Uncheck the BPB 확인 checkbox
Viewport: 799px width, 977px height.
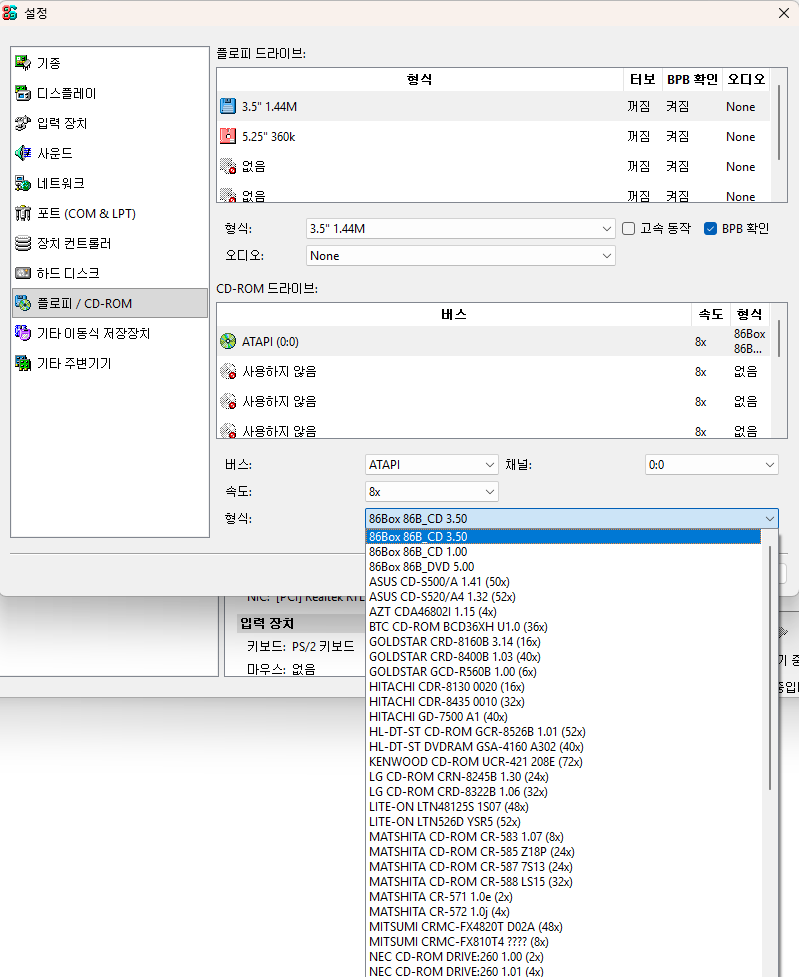coord(710,229)
